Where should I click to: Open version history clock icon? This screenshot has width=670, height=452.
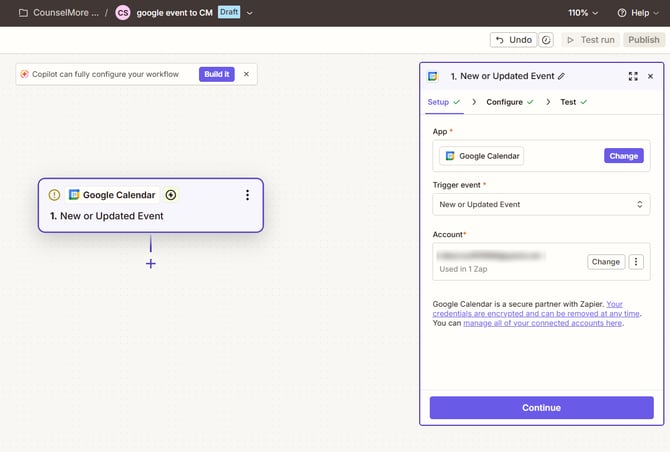coord(546,40)
